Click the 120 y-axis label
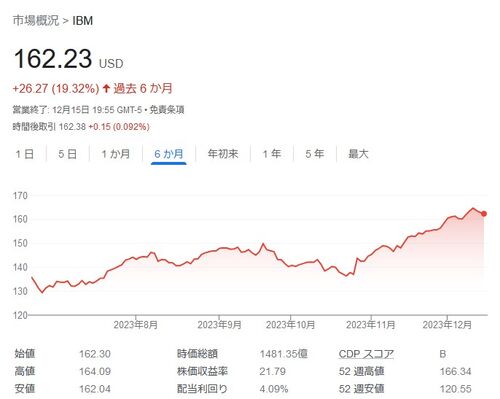Viewport: 500px width, 399px height. click(x=20, y=315)
